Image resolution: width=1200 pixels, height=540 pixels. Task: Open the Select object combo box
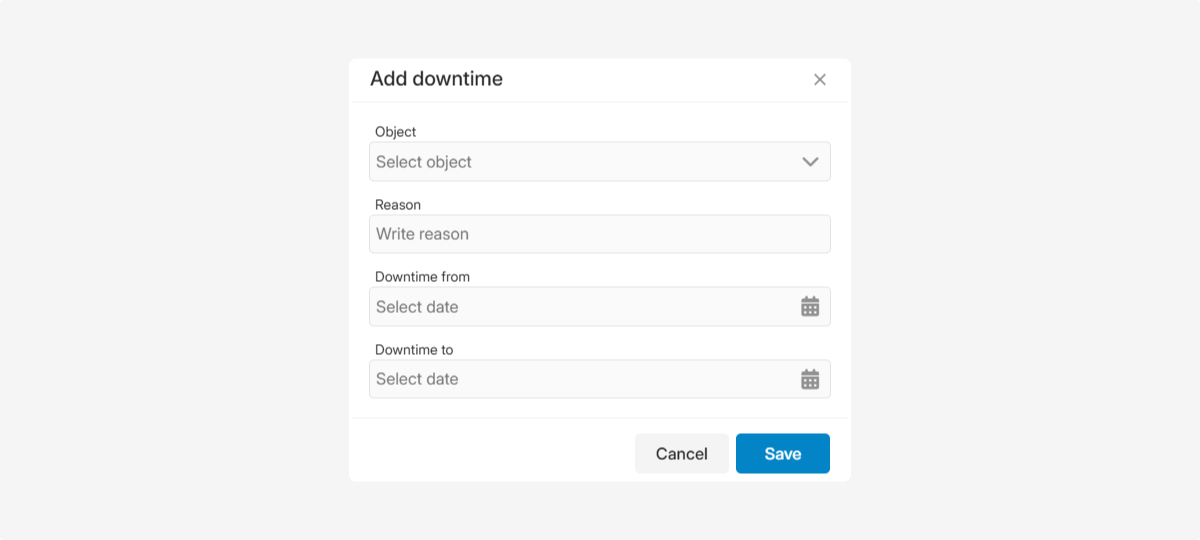click(580, 162)
